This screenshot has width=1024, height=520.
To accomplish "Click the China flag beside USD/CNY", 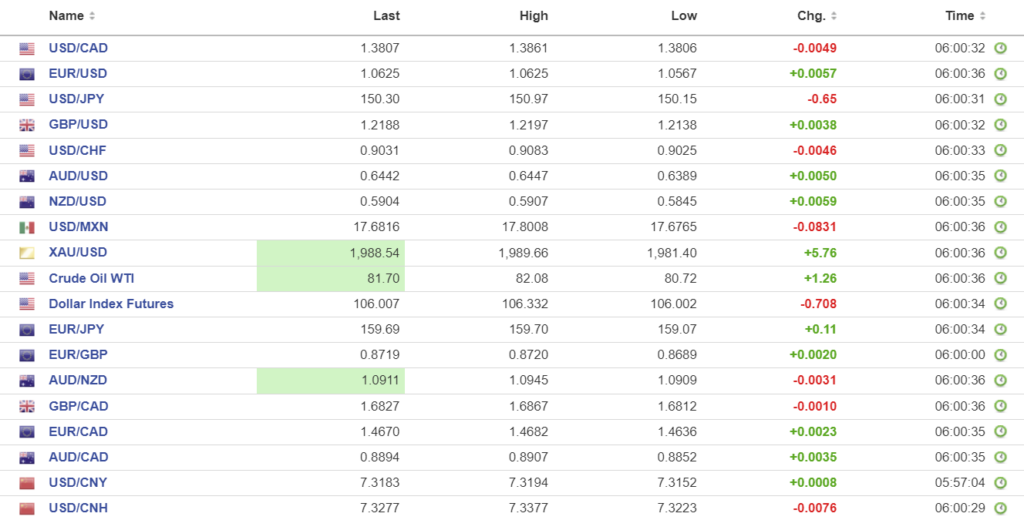I will [x=27, y=483].
